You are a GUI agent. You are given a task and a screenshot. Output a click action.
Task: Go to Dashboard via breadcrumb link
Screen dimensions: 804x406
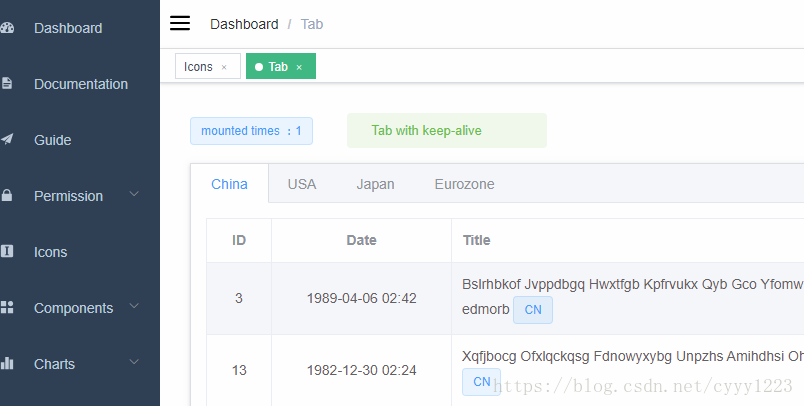[x=244, y=24]
